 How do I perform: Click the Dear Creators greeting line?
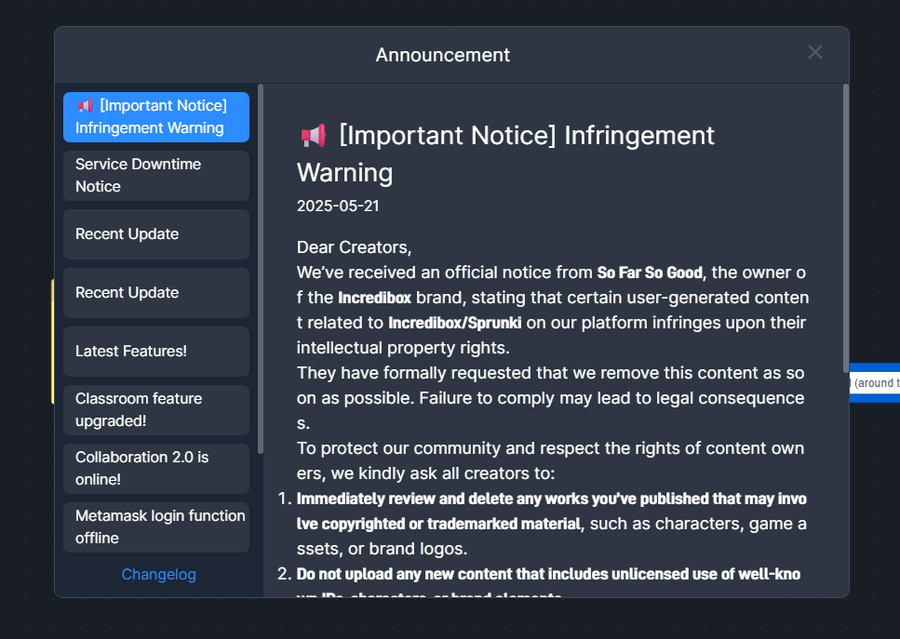point(354,247)
